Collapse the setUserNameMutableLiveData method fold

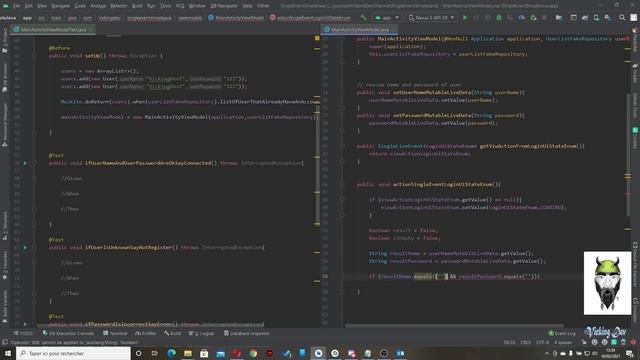click(x=342, y=92)
